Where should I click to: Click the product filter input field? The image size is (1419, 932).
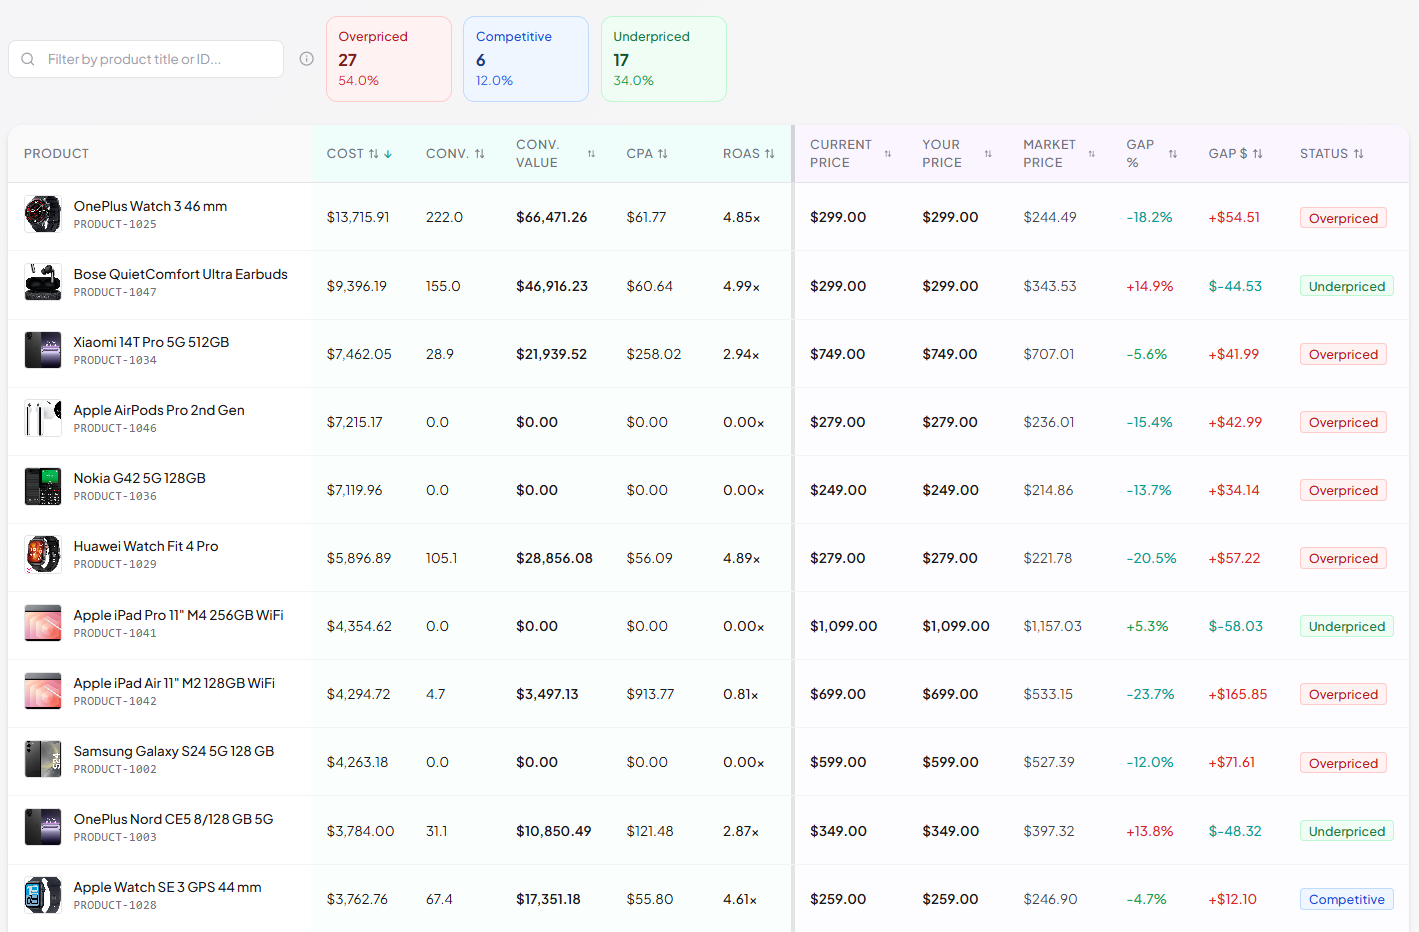150,59
